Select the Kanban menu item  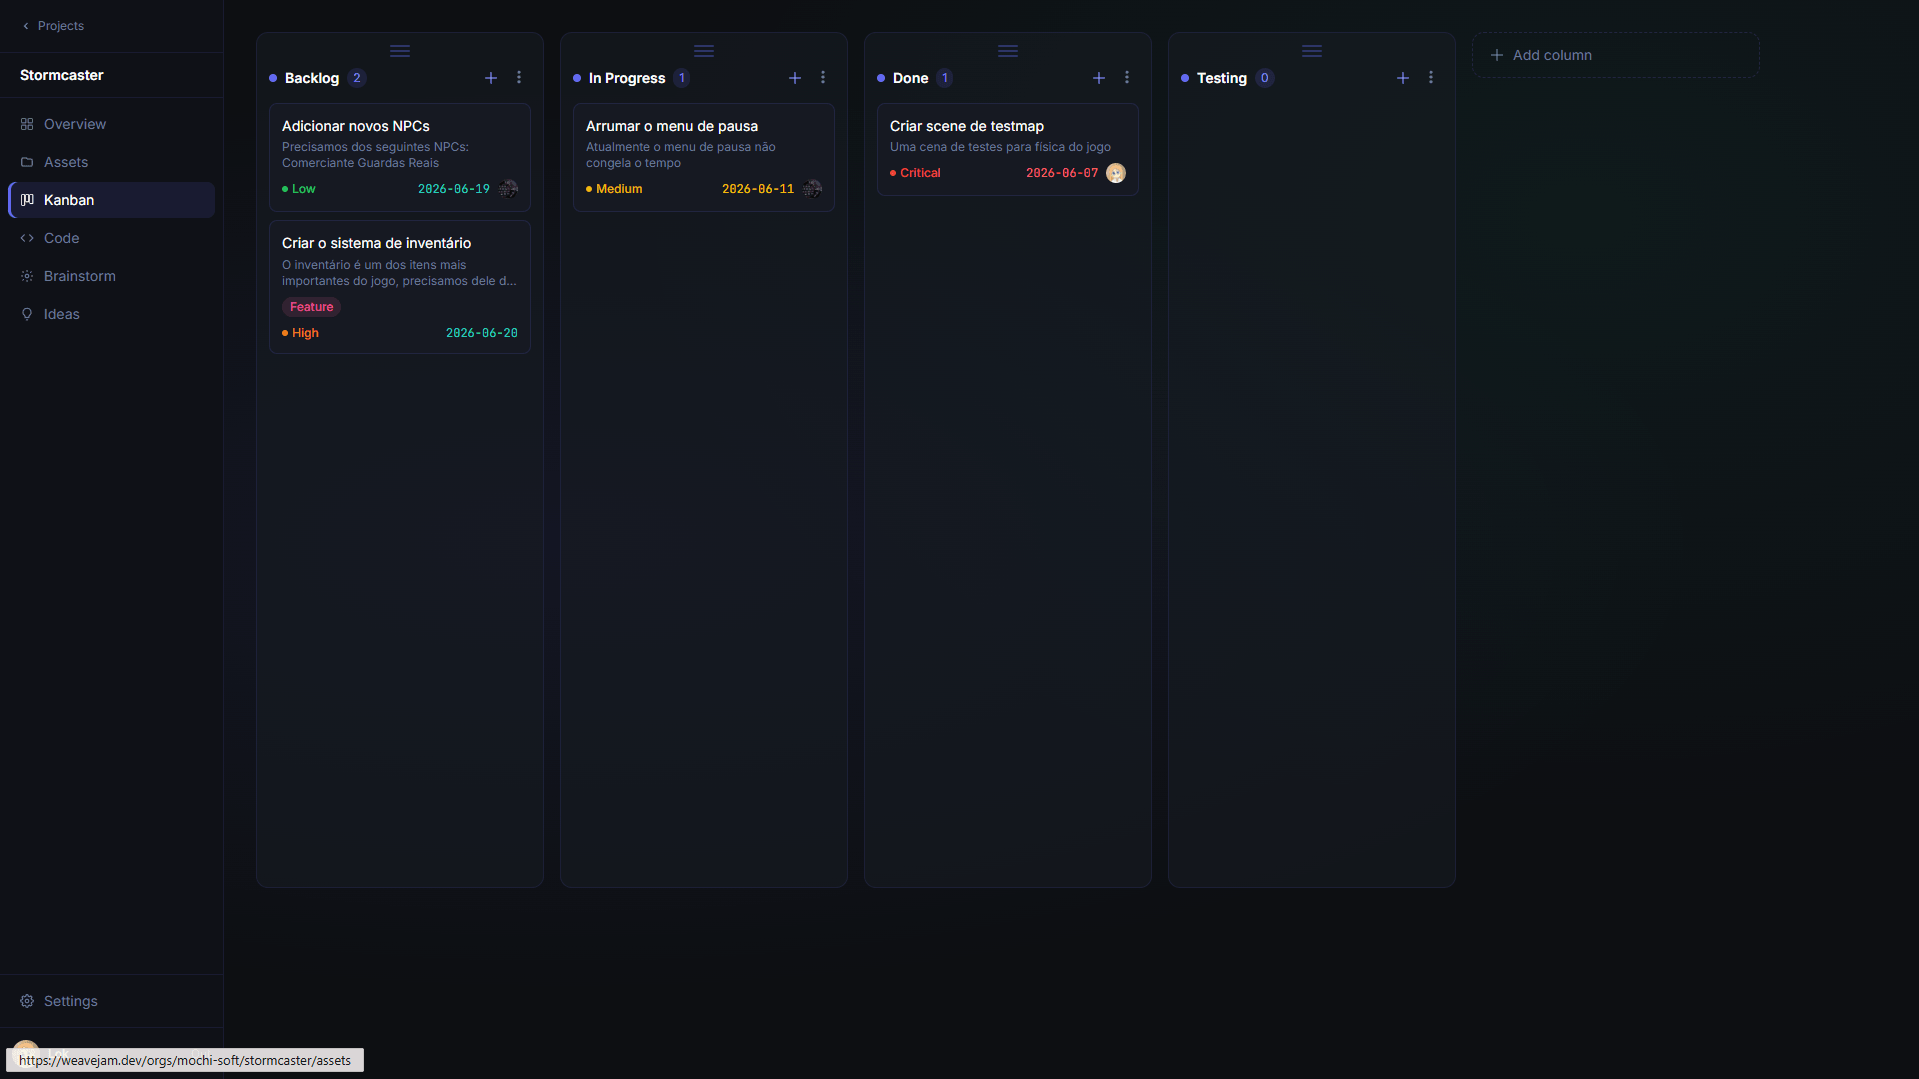point(111,200)
